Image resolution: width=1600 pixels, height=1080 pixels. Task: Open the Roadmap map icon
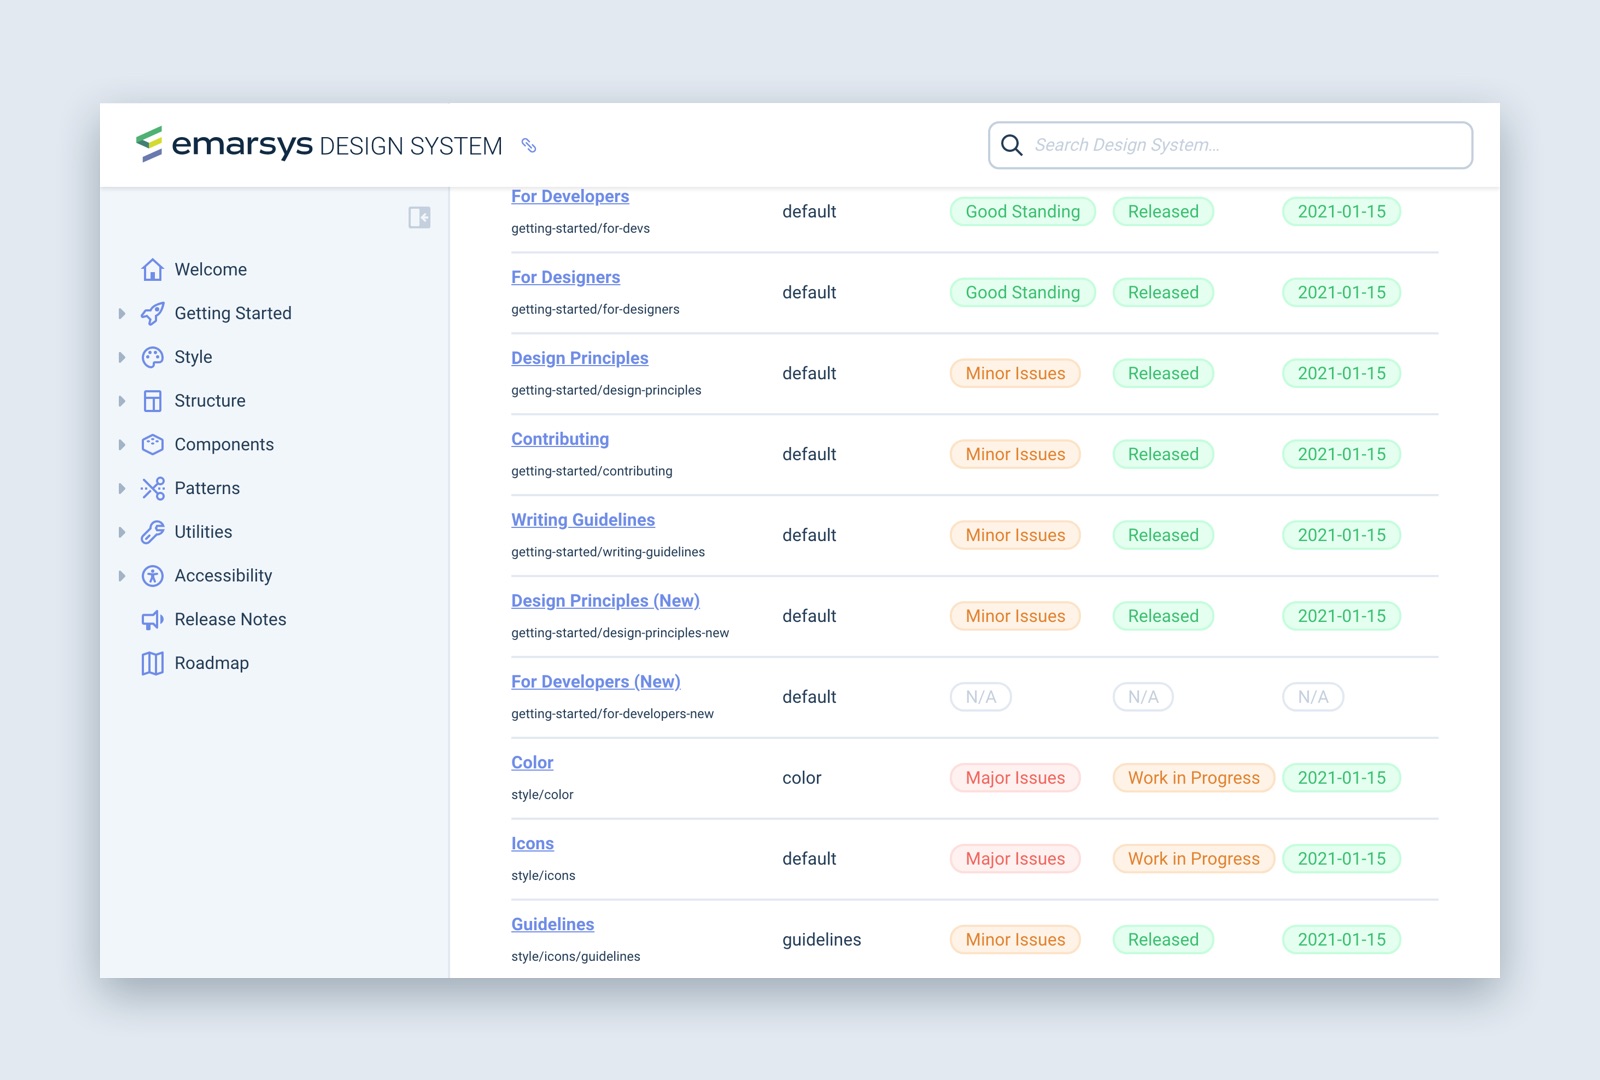coord(152,662)
